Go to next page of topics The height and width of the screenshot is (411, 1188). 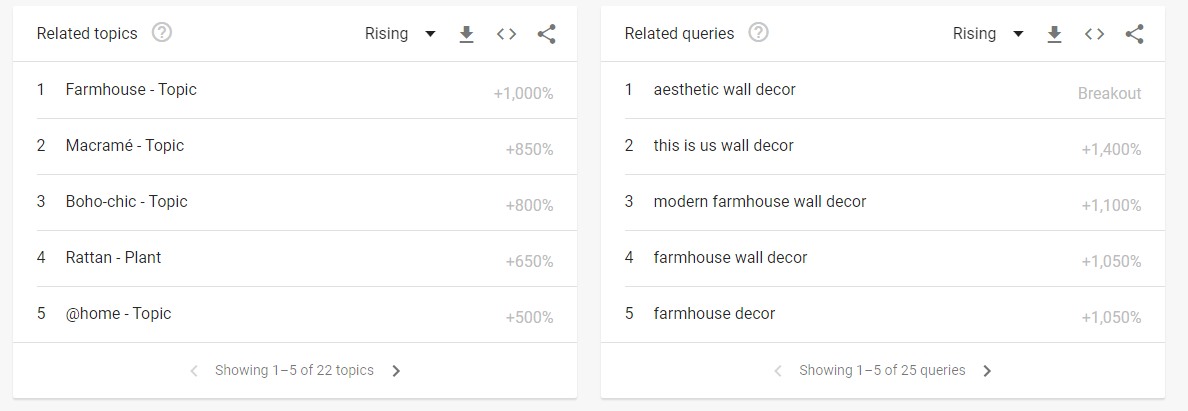coord(396,371)
